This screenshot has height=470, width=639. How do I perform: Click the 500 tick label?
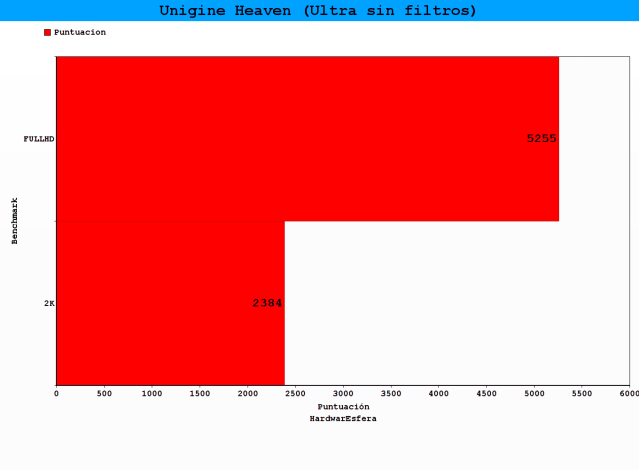click(x=104, y=393)
